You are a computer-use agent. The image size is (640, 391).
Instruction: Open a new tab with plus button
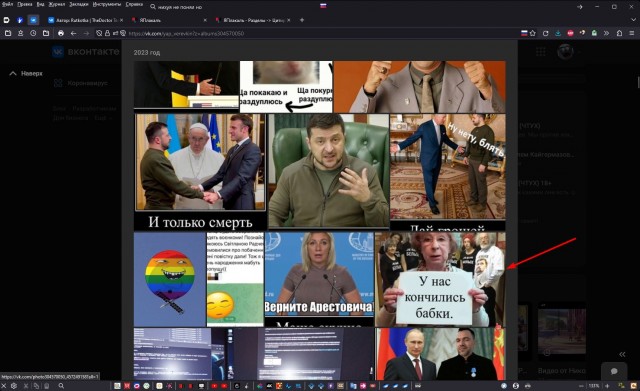tap(302, 20)
